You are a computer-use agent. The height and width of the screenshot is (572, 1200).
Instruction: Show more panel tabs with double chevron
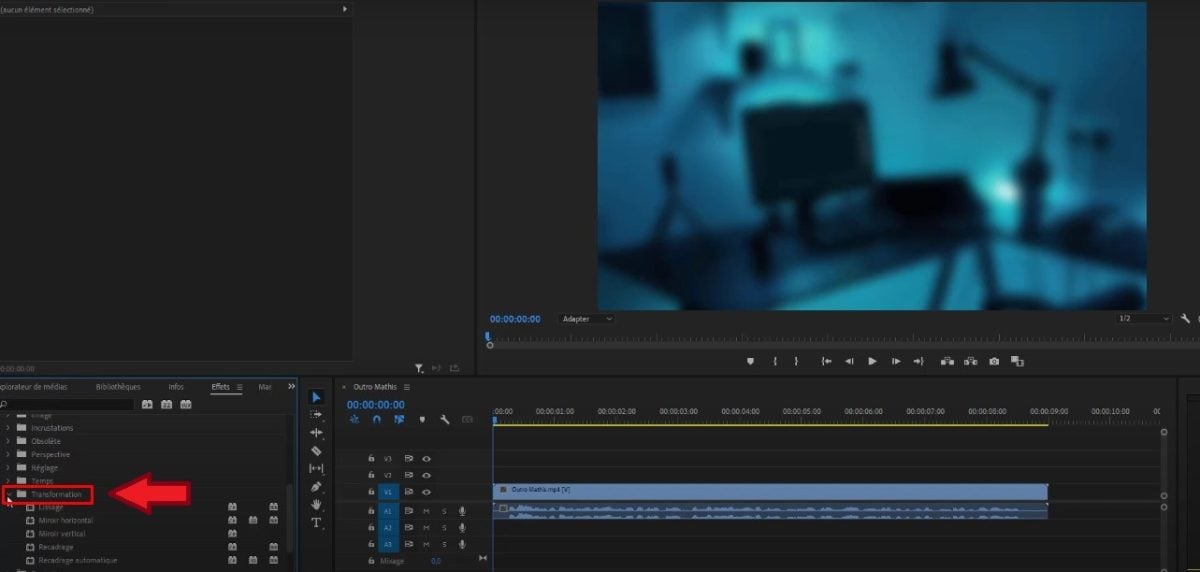pyautogui.click(x=291, y=387)
